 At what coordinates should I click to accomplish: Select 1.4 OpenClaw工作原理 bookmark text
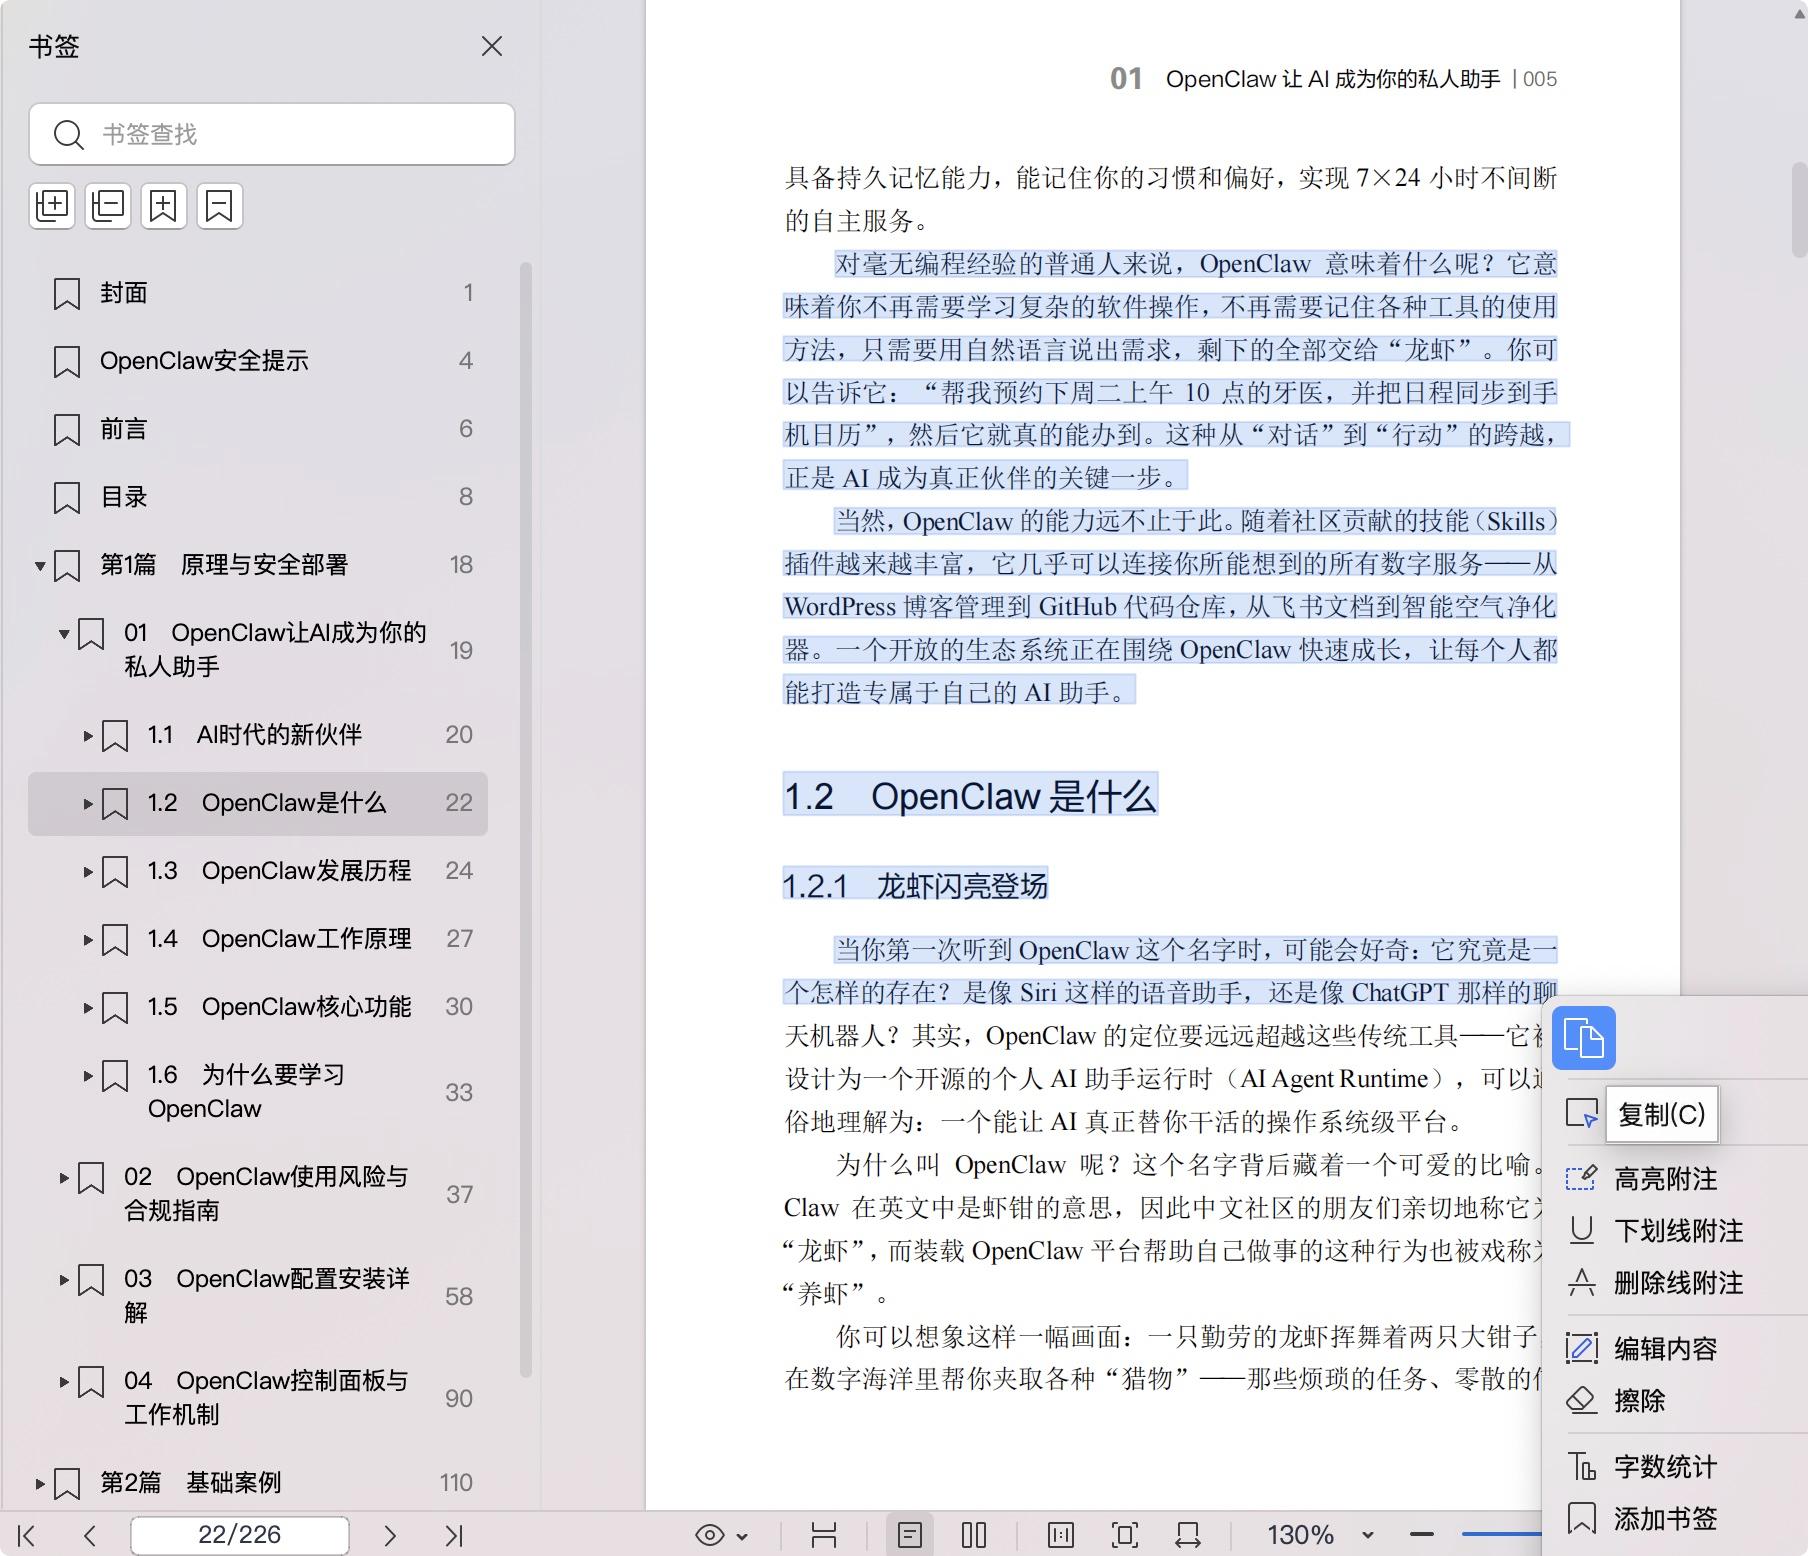click(x=279, y=939)
